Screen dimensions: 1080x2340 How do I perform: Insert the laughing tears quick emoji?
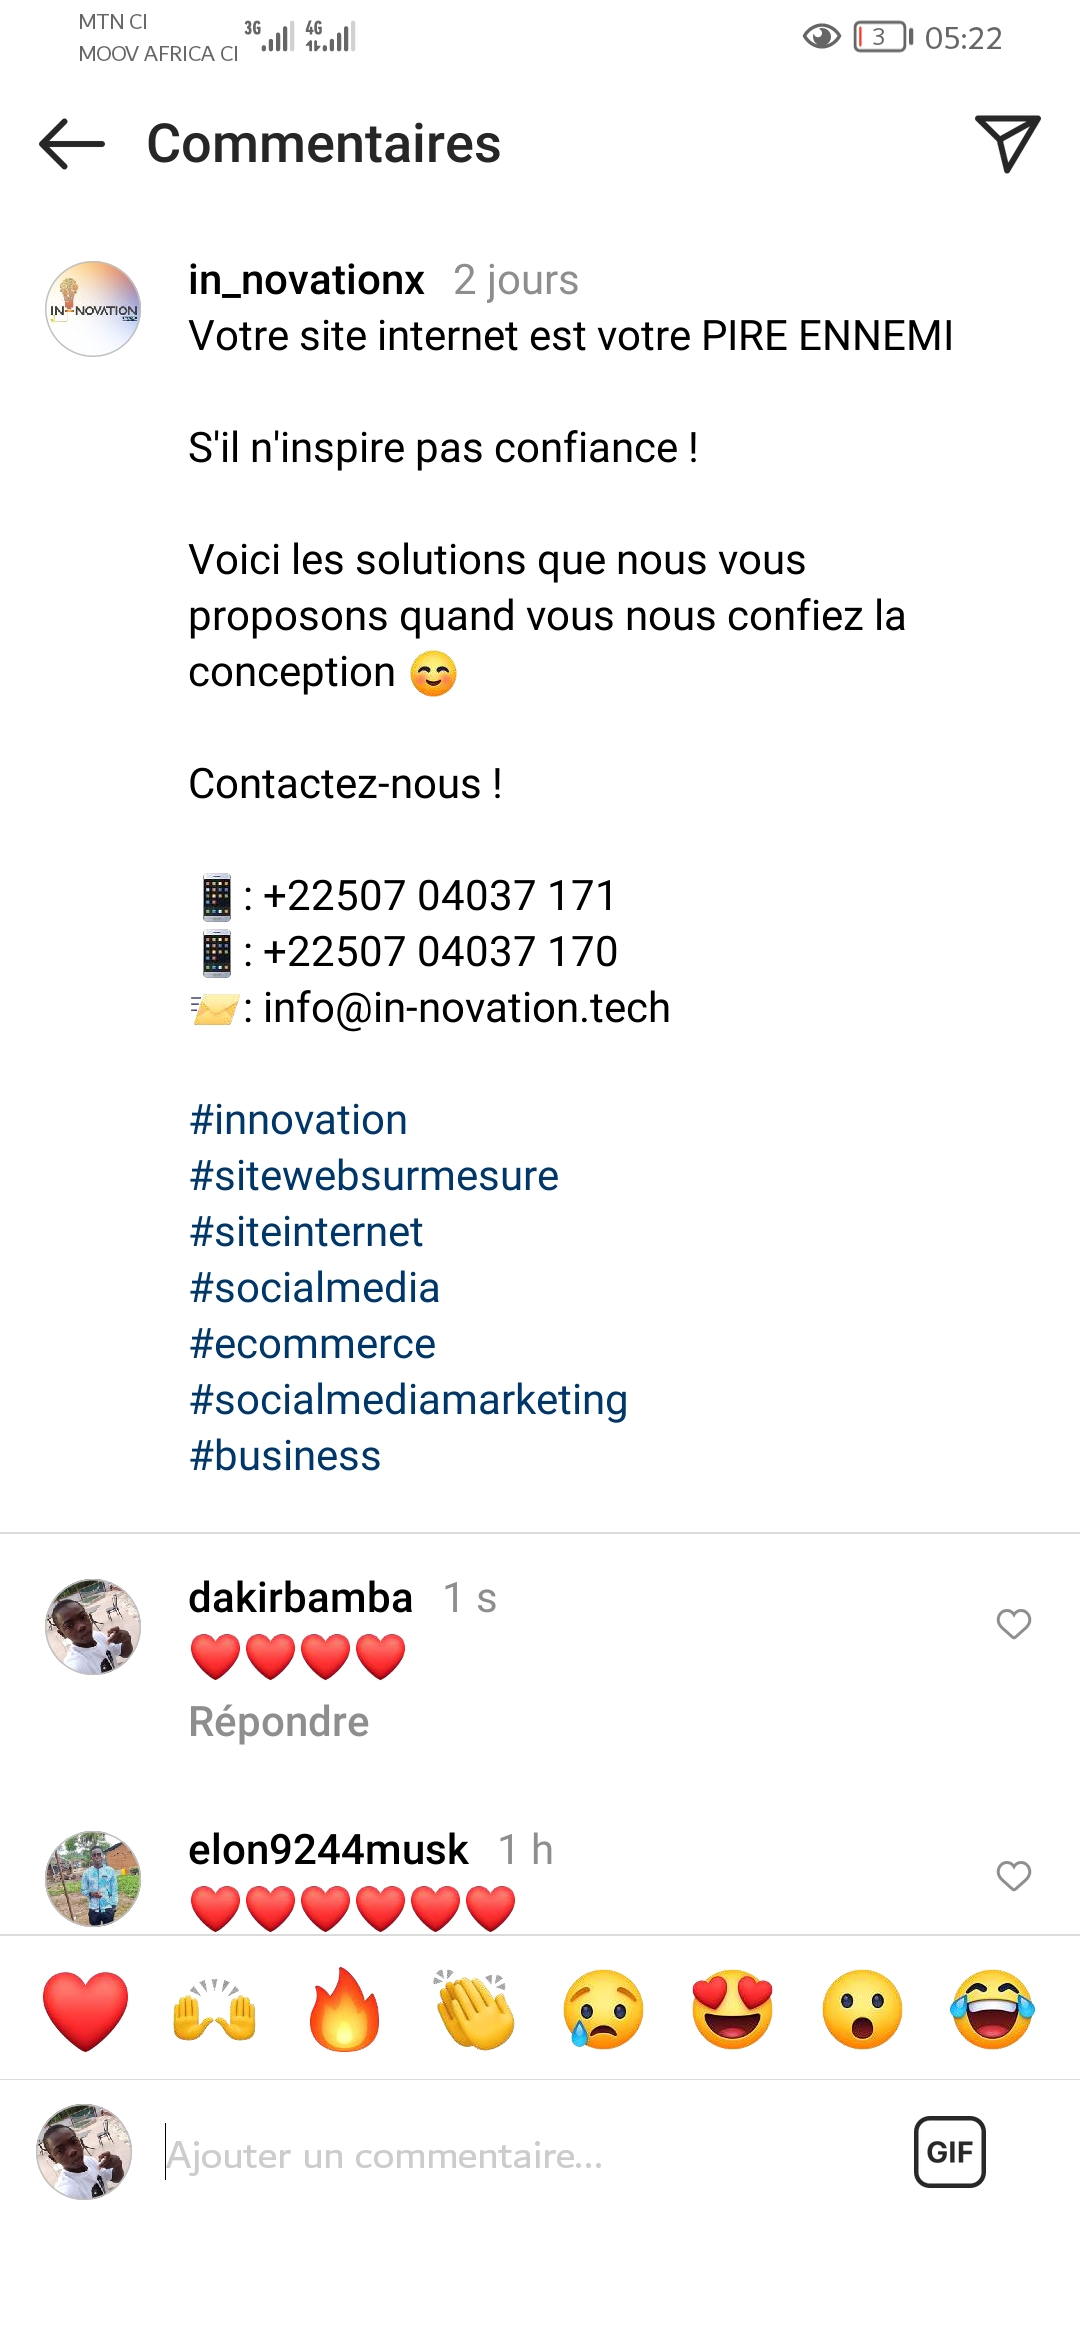992,2010
